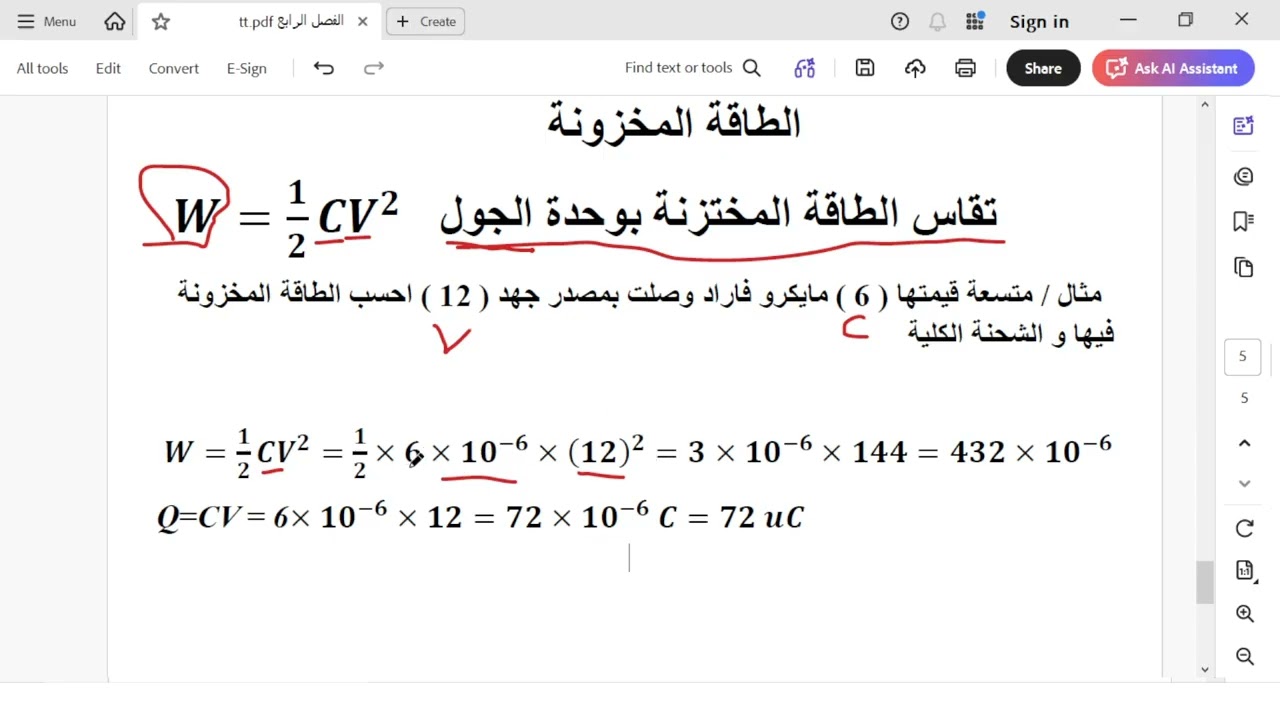This screenshot has height=720, width=1280.
Task: Click the page display fit icon
Action: point(1244,570)
